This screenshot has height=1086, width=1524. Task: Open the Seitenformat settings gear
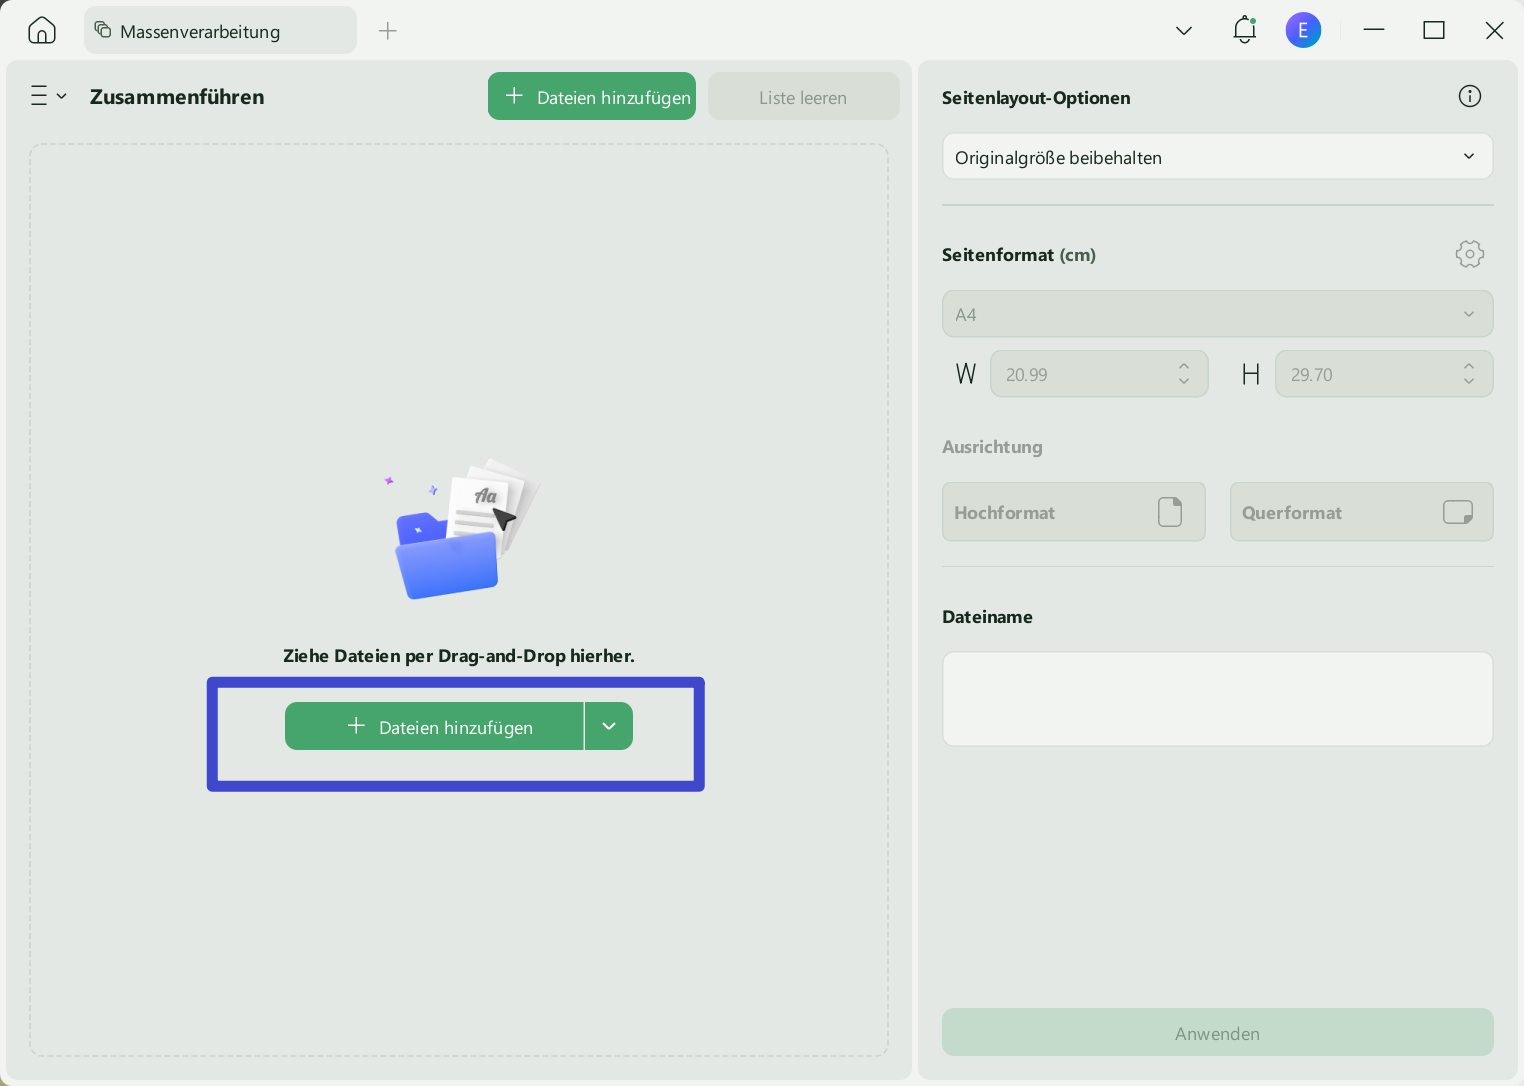coord(1469,253)
